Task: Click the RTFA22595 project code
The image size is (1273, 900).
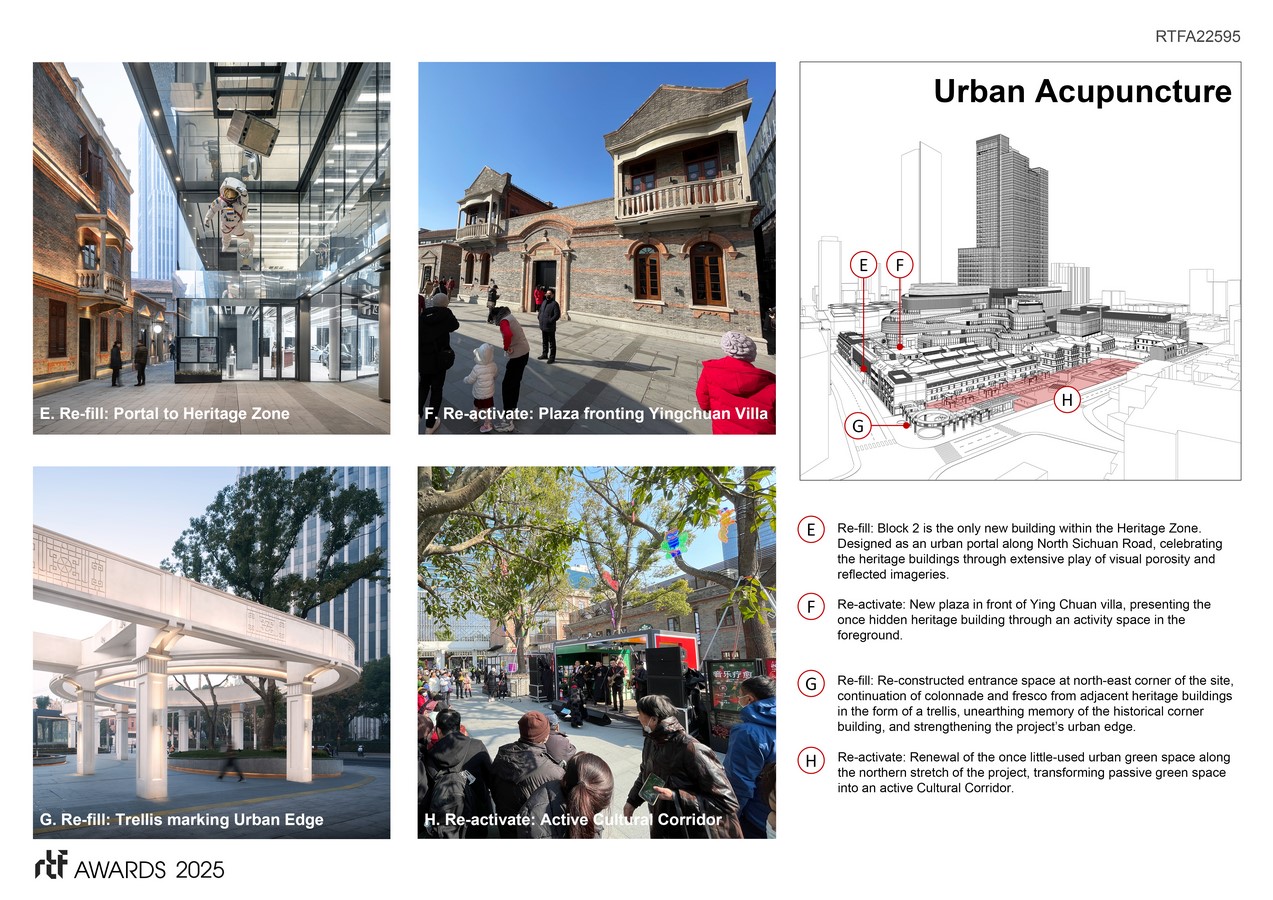Action: click(1197, 36)
